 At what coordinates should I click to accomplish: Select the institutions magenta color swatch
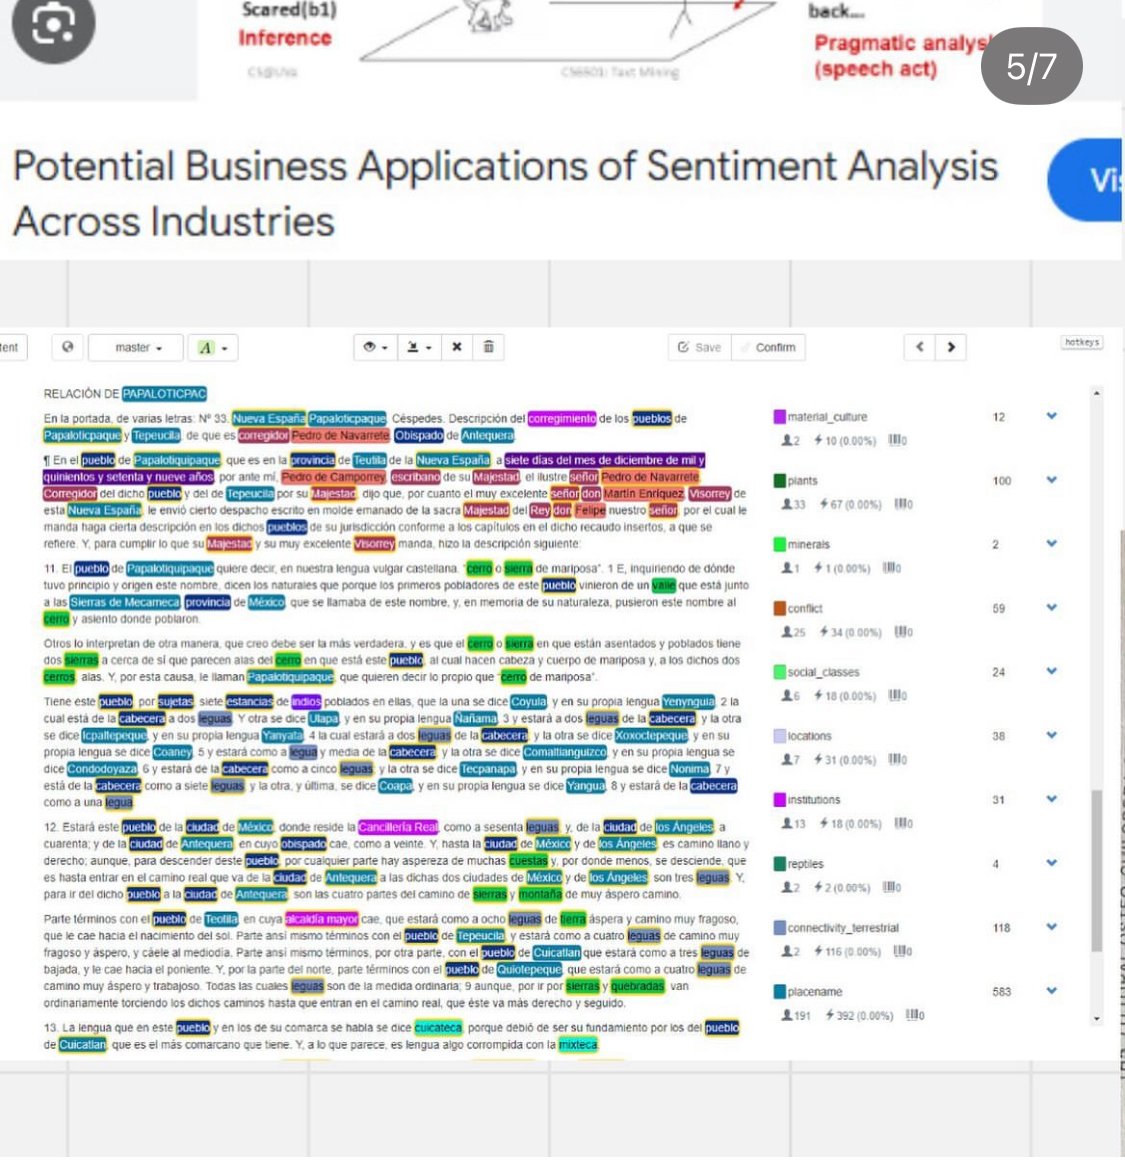click(780, 800)
